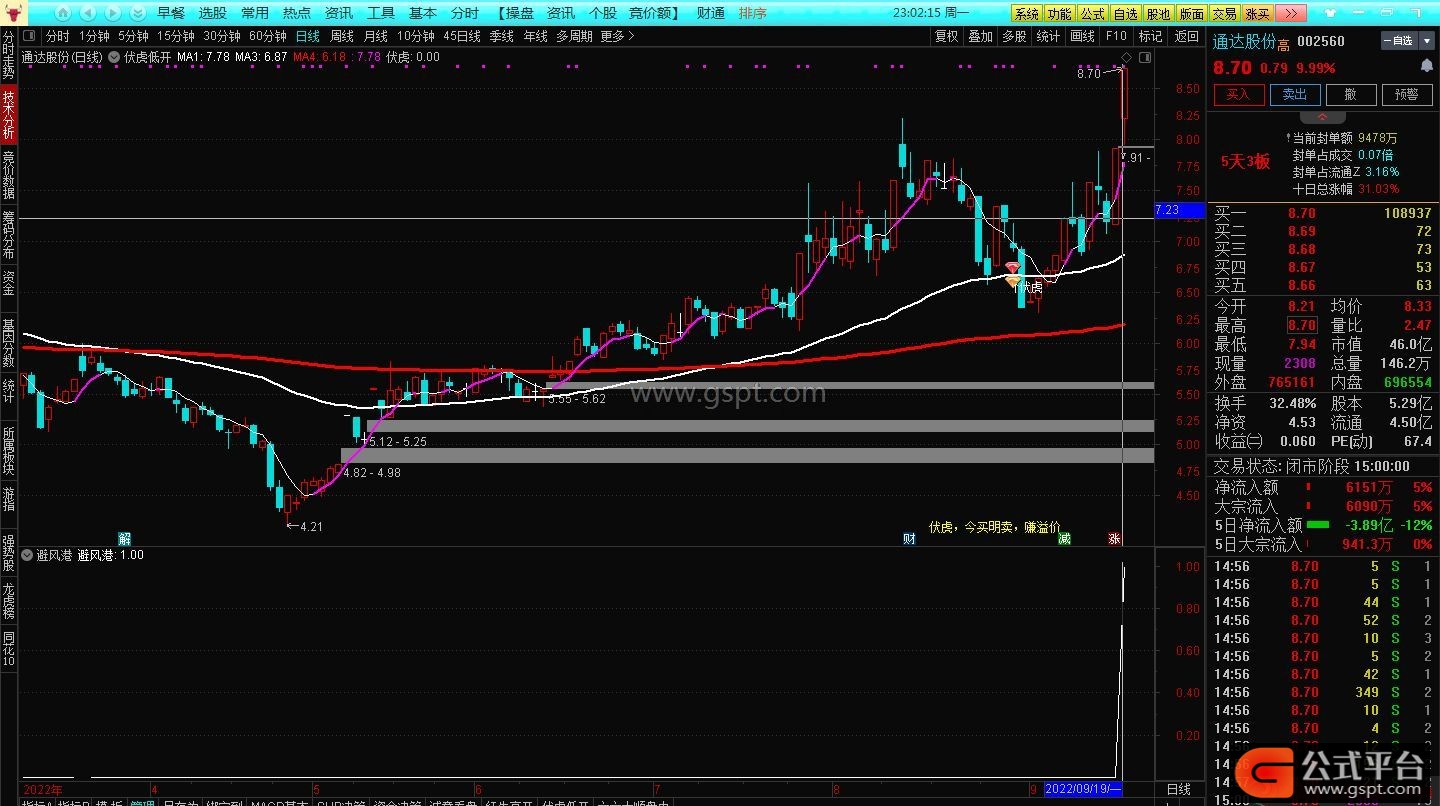This screenshot has width=1440, height=806.
Task: Open the 工具 menu
Action: tap(381, 13)
